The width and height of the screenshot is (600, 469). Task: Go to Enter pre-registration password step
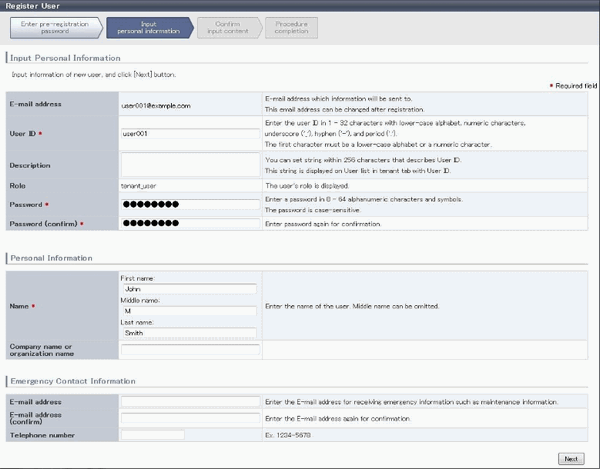click(x=51, y=29)
